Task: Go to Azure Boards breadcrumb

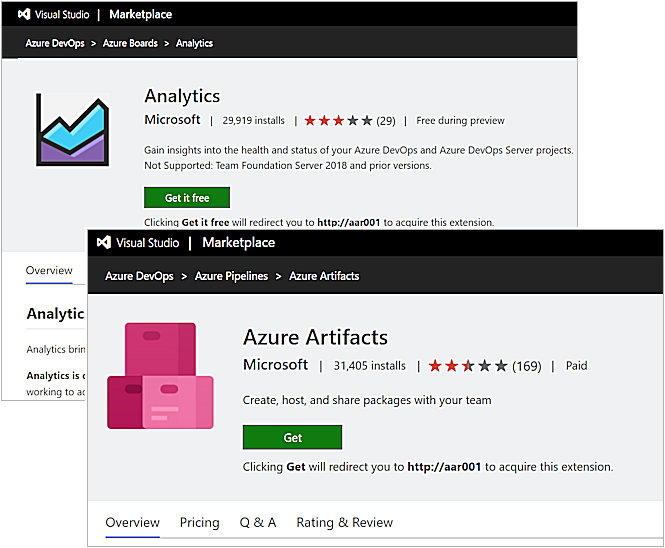Action: pyautogui.click(x=130, y=43)
